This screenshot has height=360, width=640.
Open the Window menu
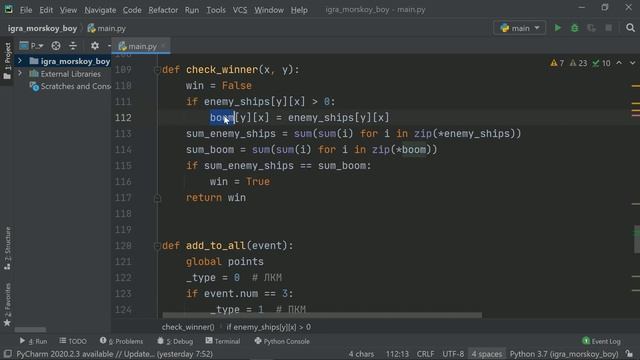(x=269, y=9)
